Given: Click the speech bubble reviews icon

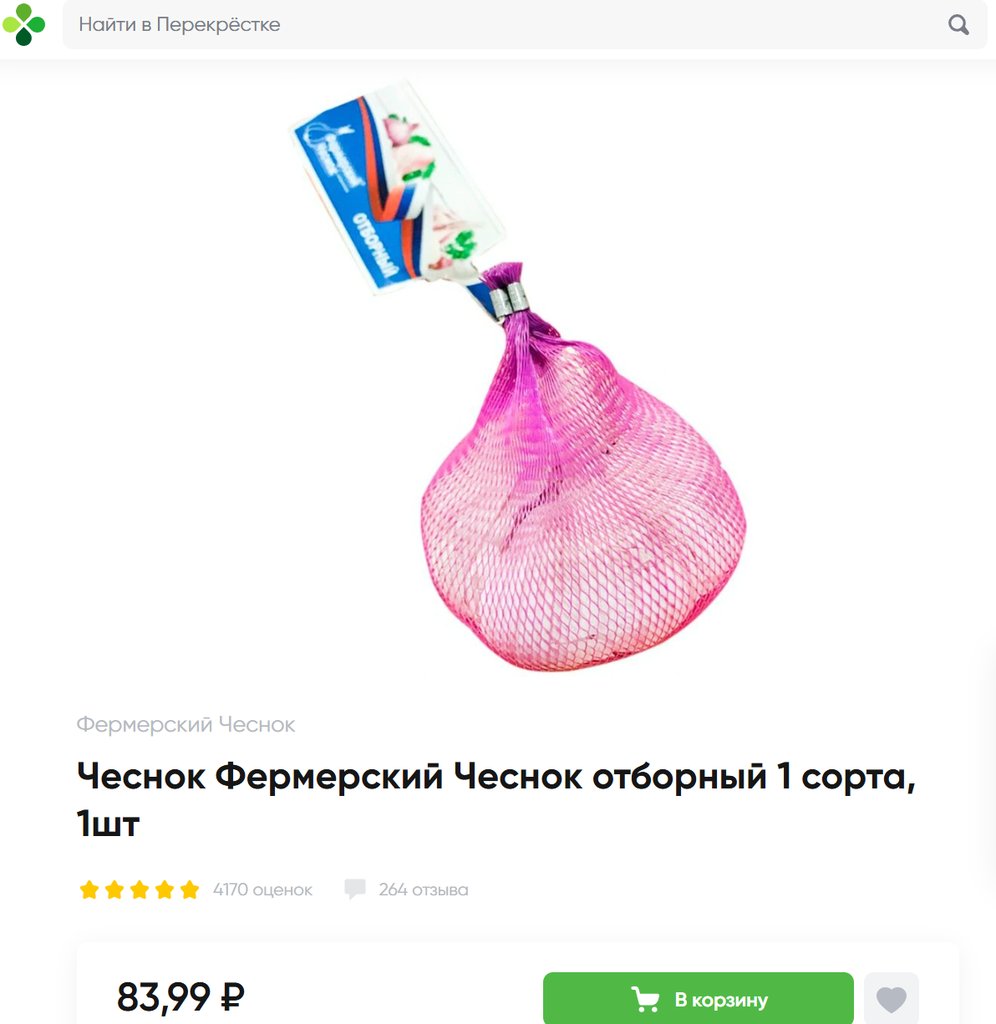Looking at the screenshot, I should tap(355, 889).
